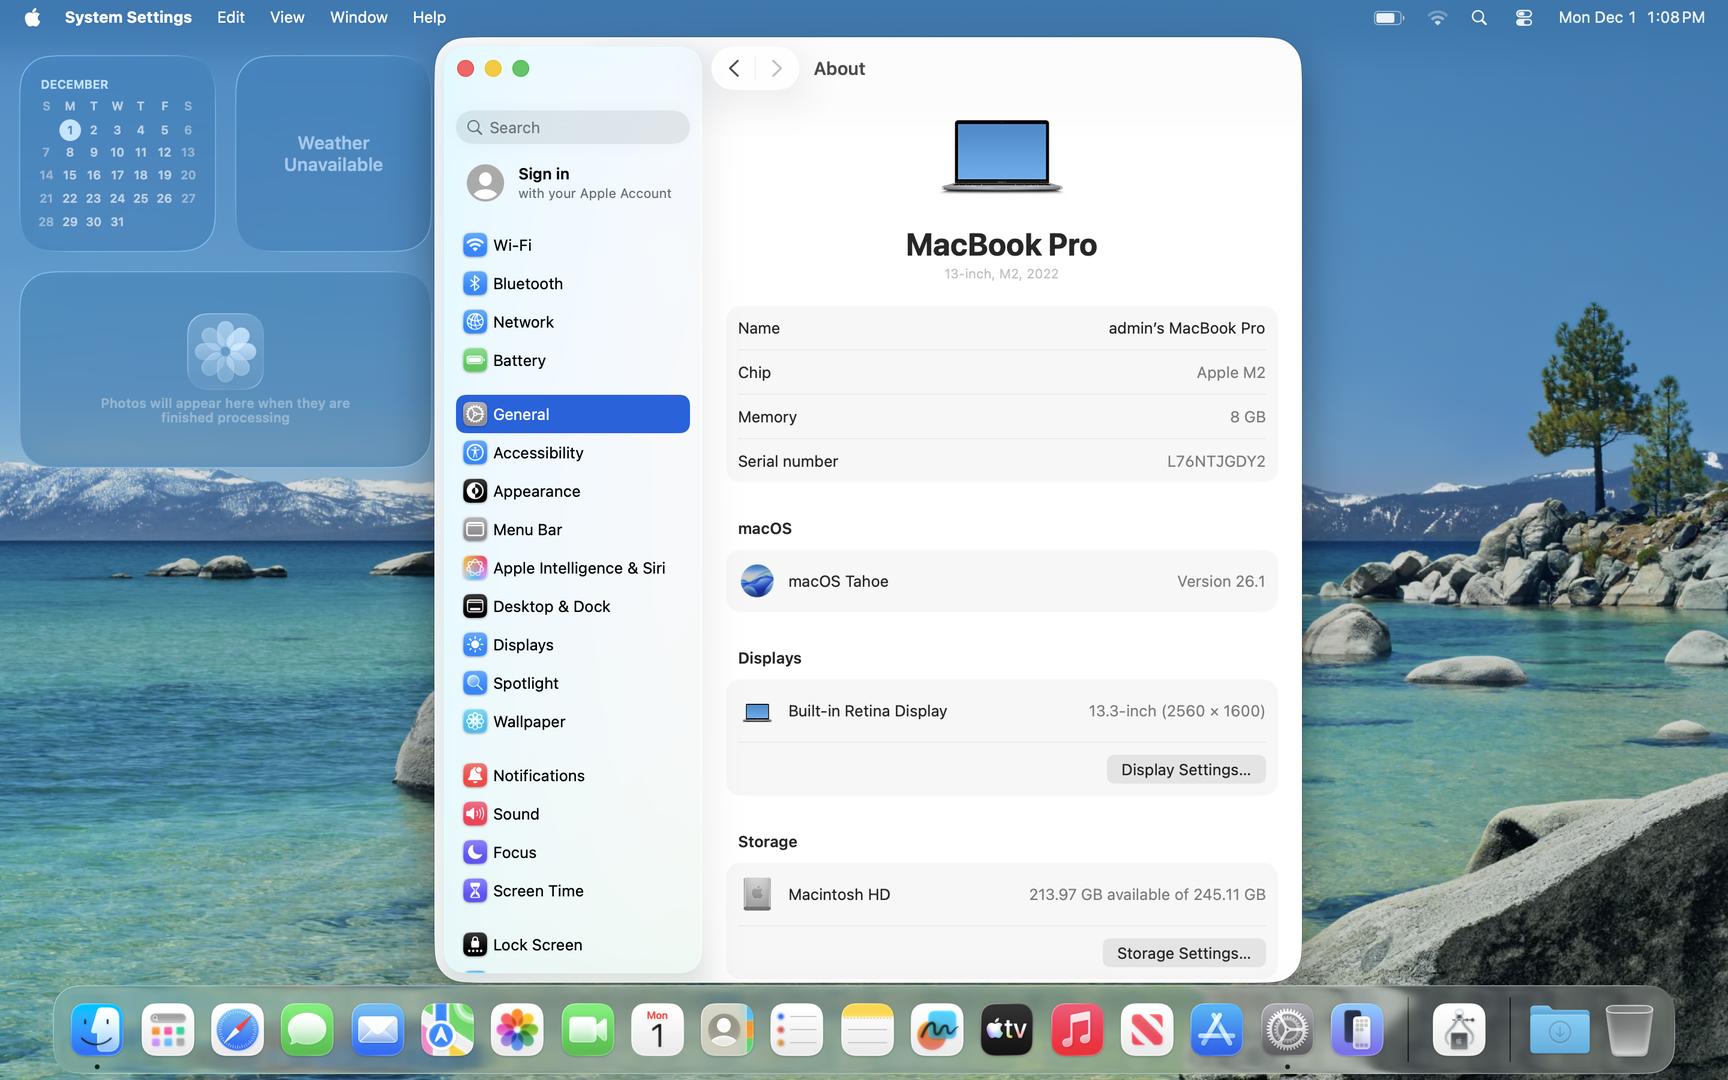The height and width of the screenshot is (1080, 1728).
Task: Open the Battery settings pane
Action: 518,361
